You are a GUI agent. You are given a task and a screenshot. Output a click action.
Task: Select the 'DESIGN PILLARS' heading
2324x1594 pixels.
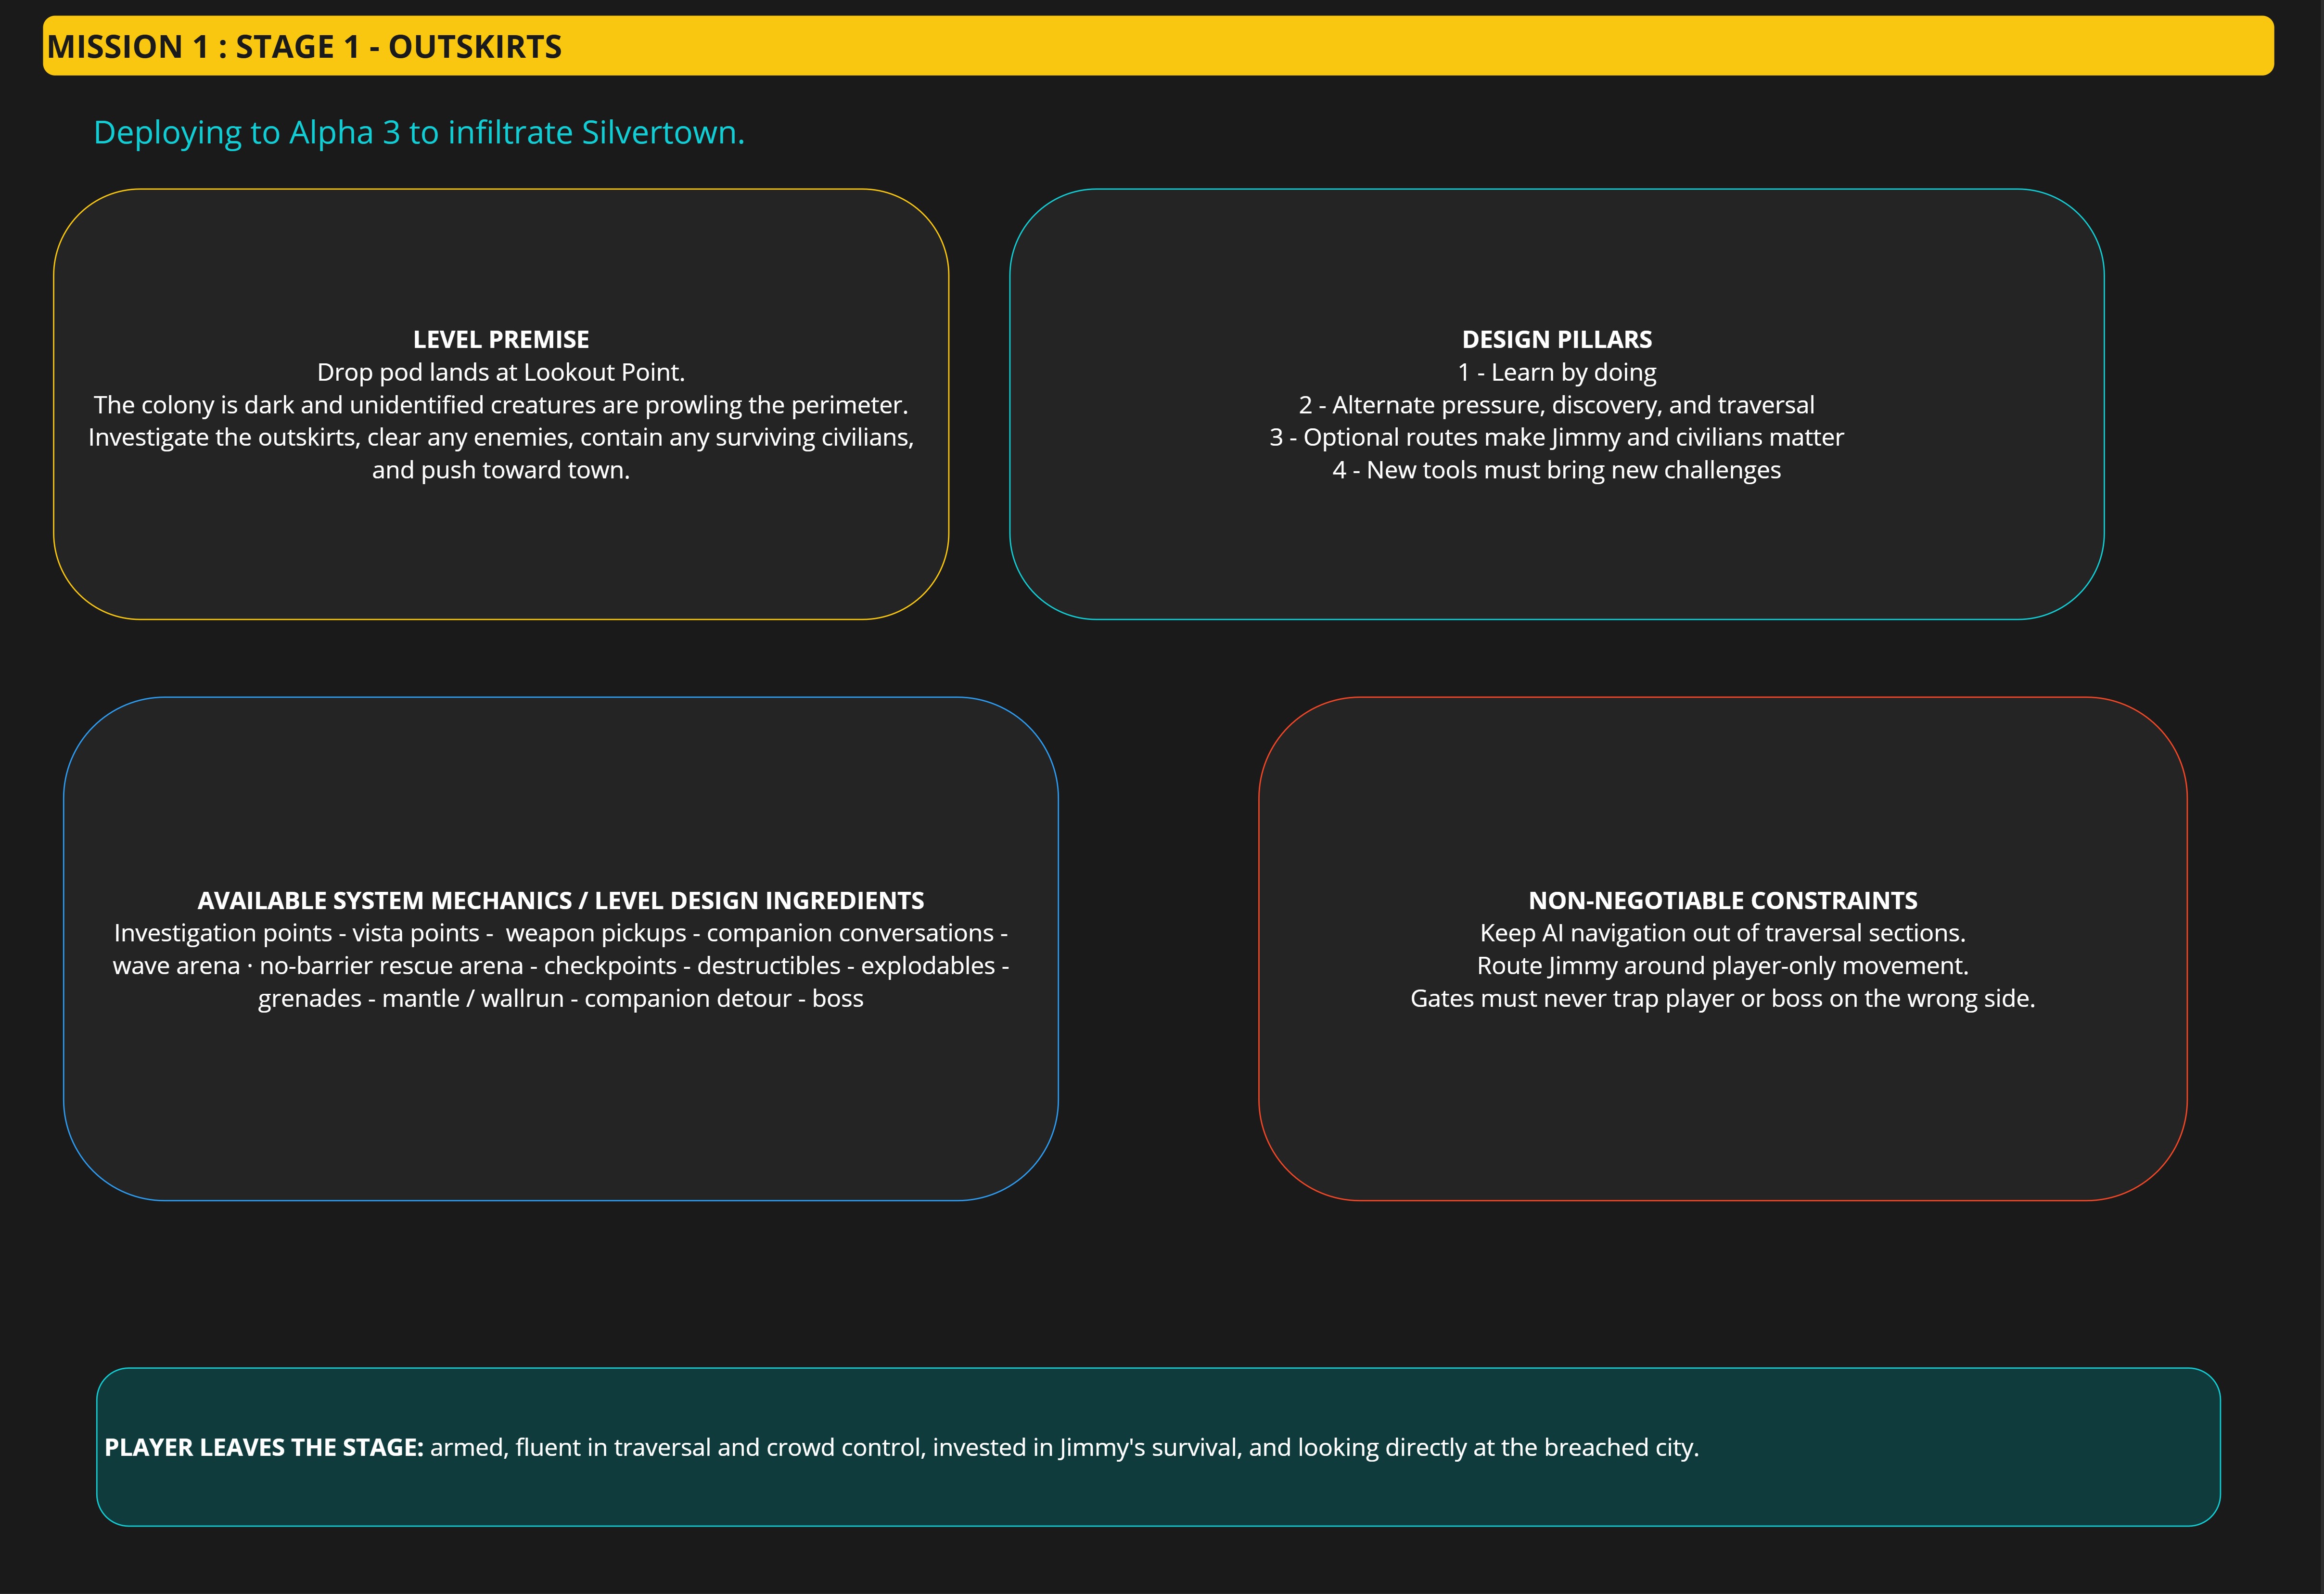click(1557, 339)
